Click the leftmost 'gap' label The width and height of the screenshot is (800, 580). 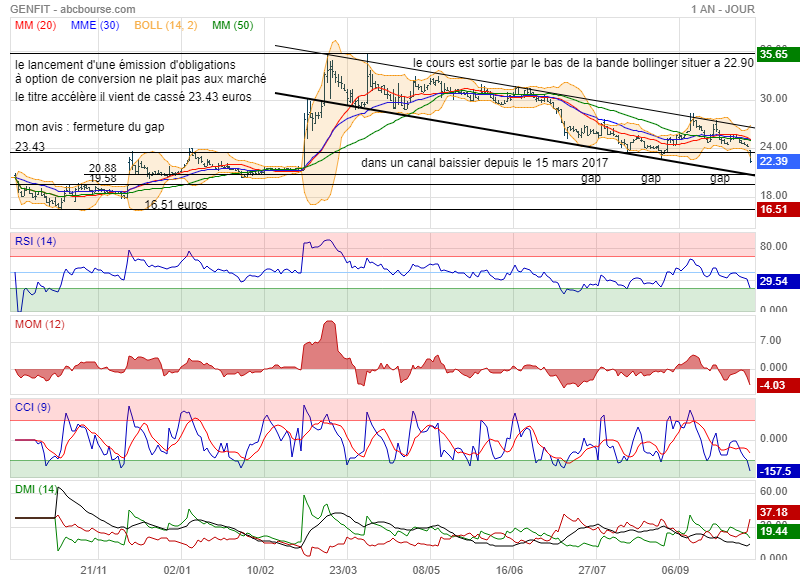[591, 178]
